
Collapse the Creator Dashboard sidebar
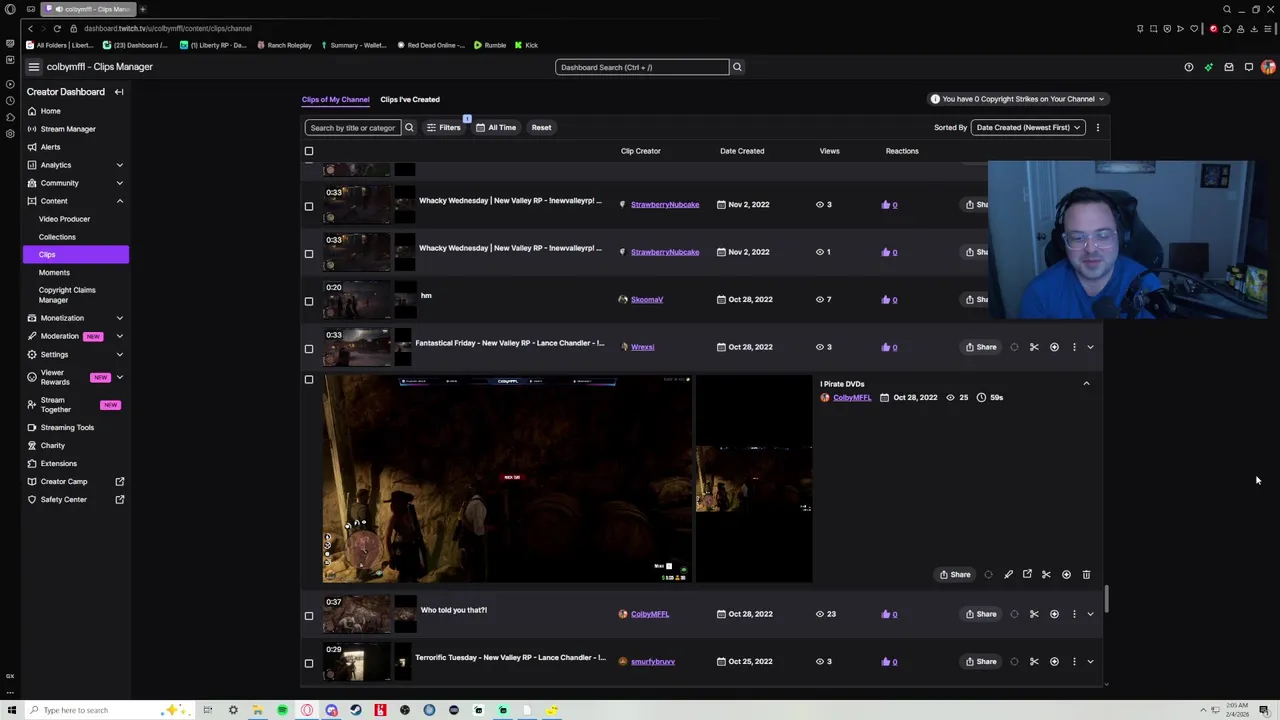pos(119,92)
